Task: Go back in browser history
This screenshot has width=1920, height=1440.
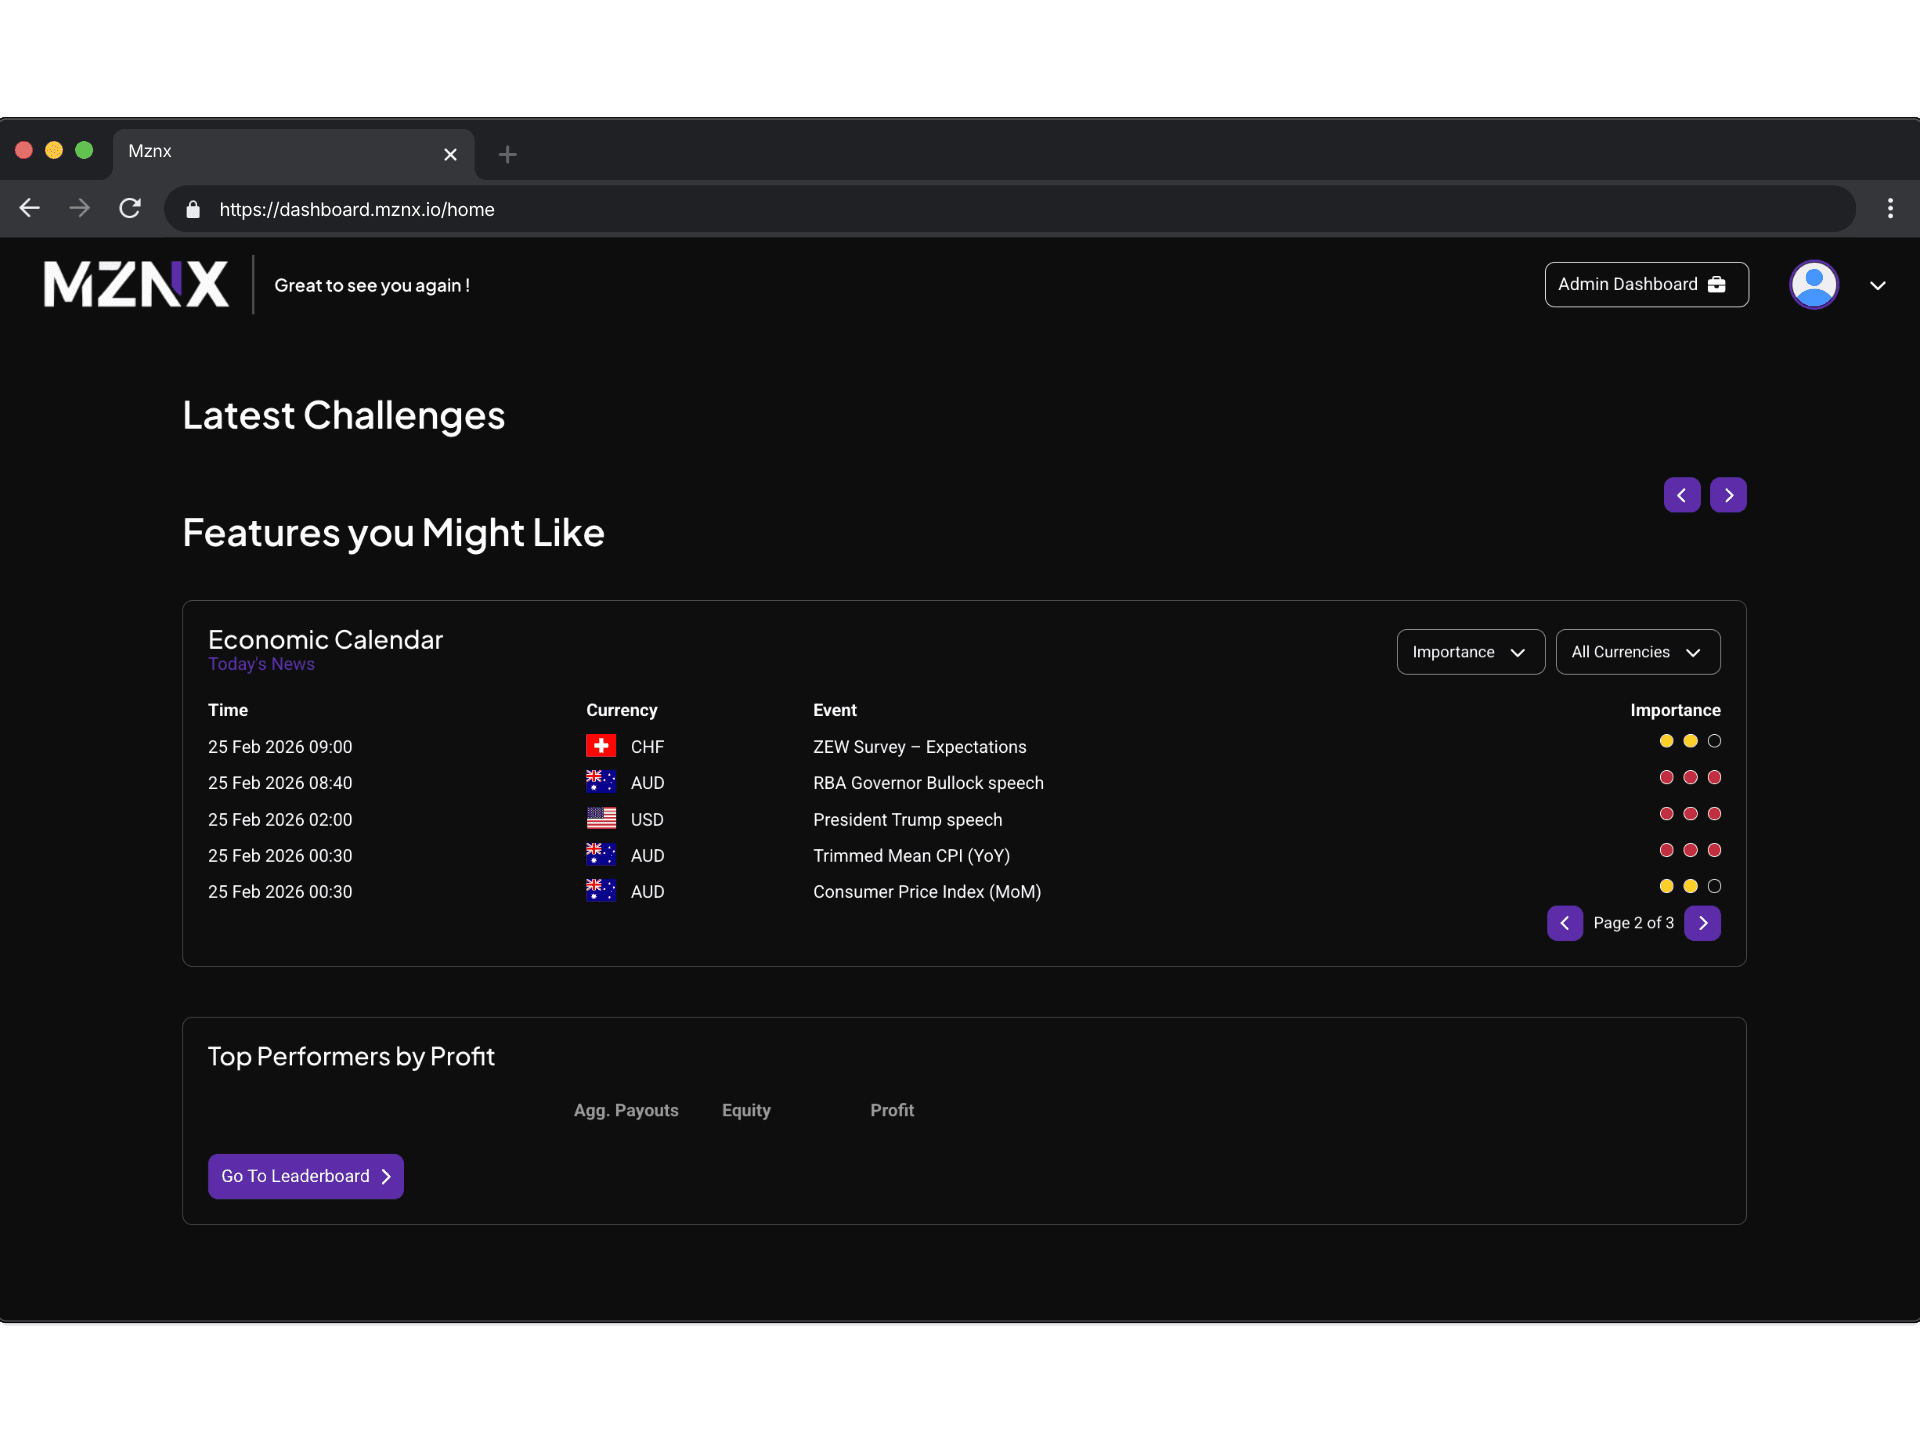Action: point(30,208)
